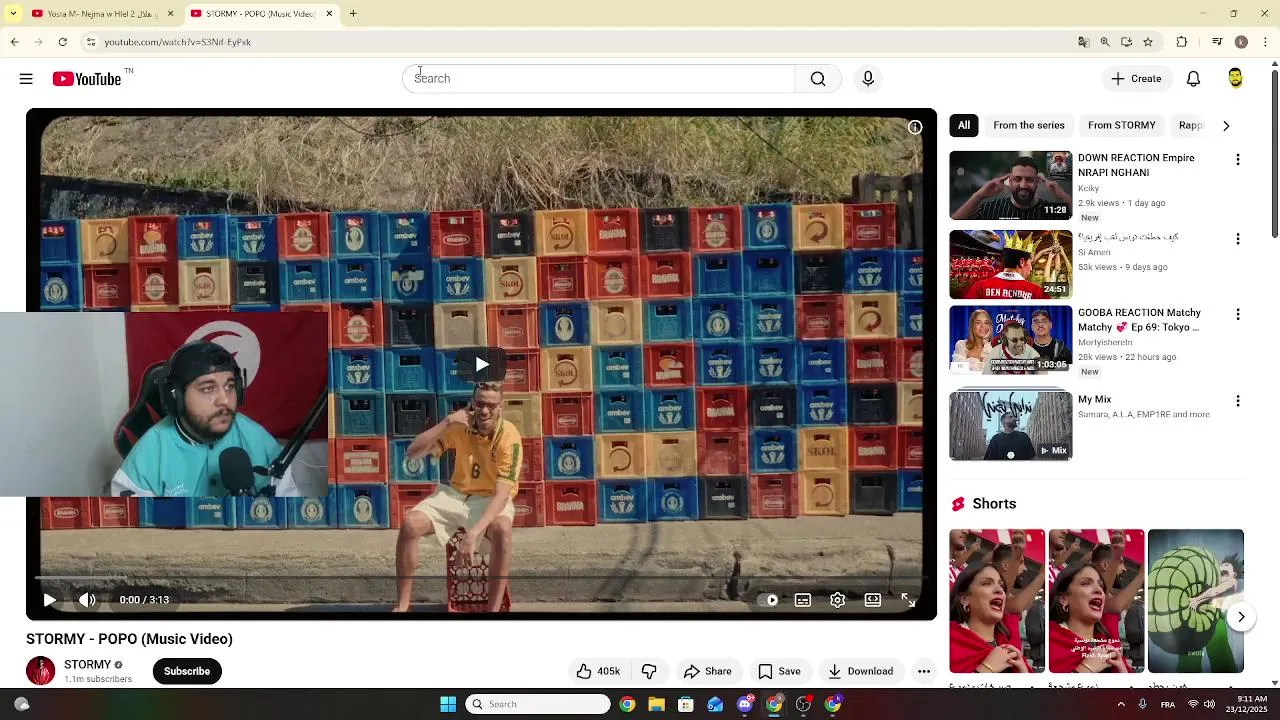
Task: Switch player to theater mode
Action: click(873, 600)
